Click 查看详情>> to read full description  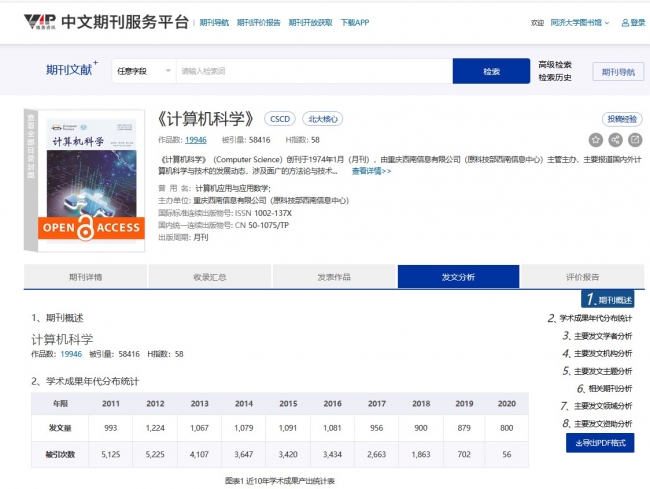(x=371, y=171)
